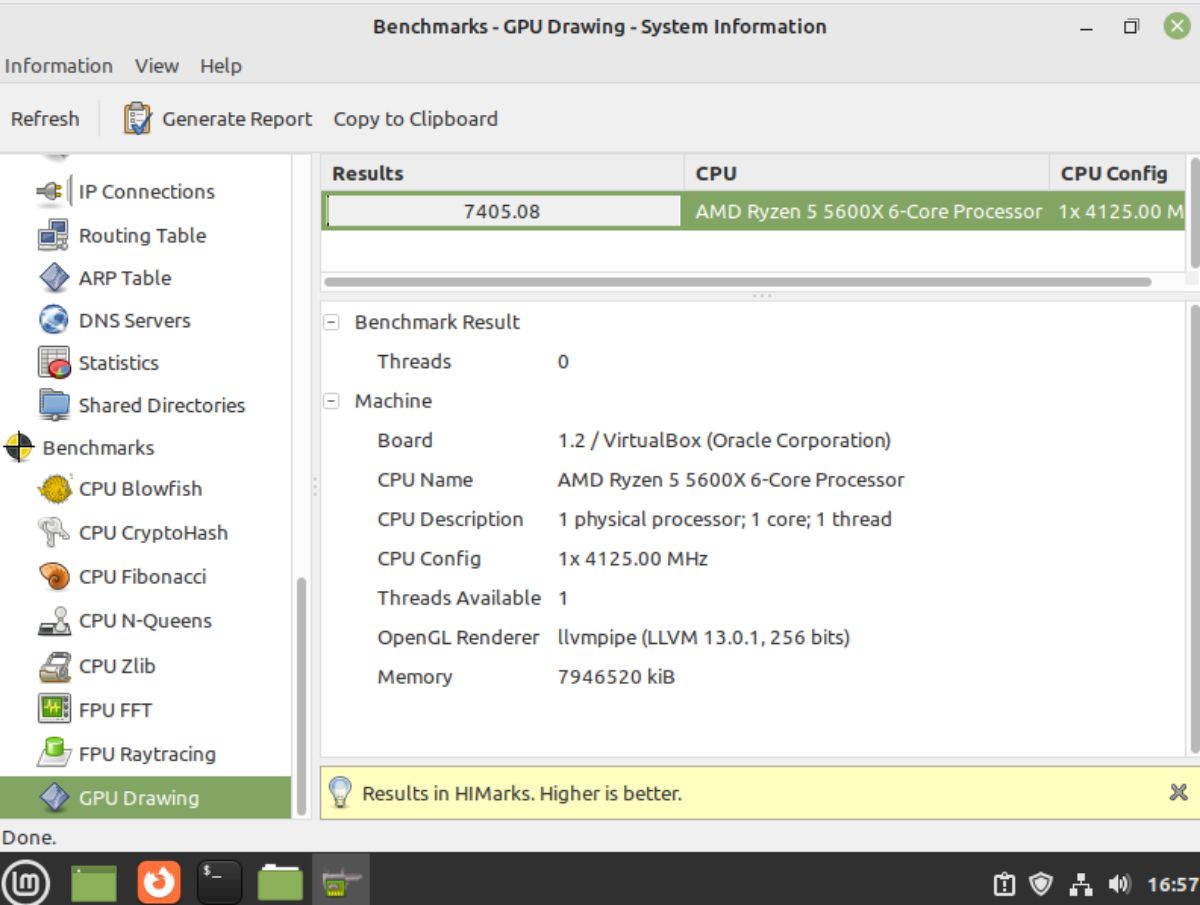Open the CPU N-Queens benchmark
1200x905 pixels.
[146, 621]
